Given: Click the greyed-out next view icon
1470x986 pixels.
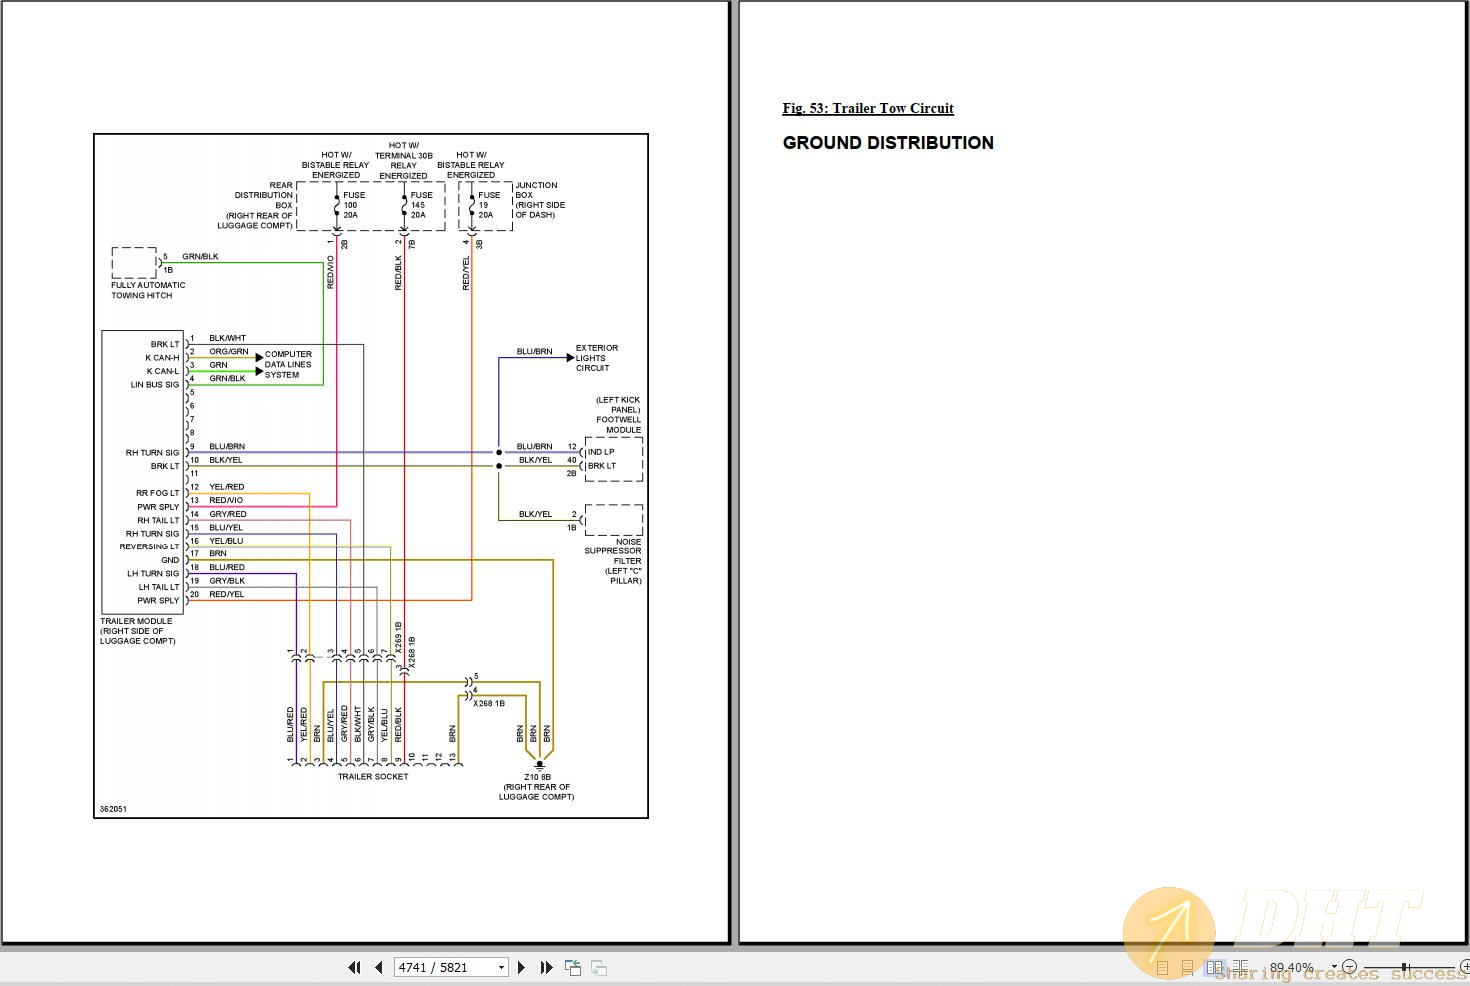Looking at the screenshot, I should point(599,967).
